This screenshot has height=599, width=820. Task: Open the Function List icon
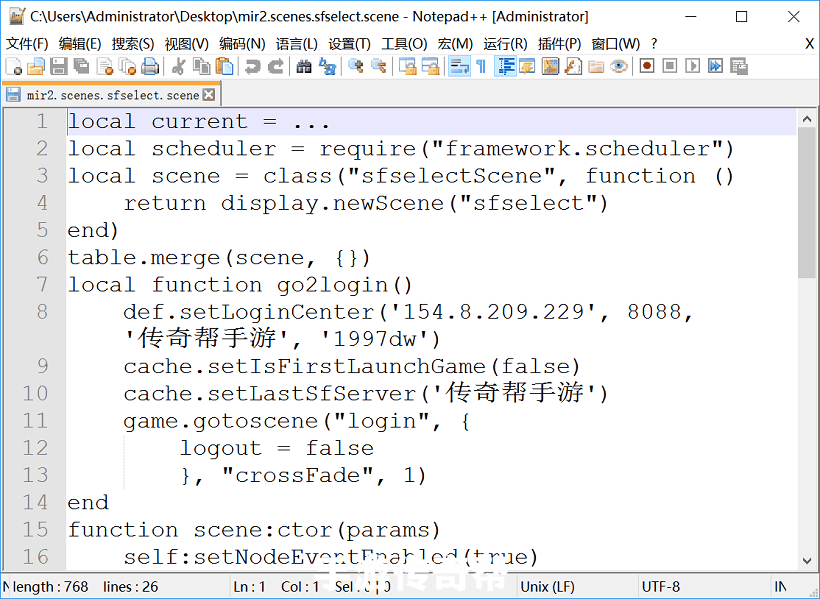click(573, 67)
